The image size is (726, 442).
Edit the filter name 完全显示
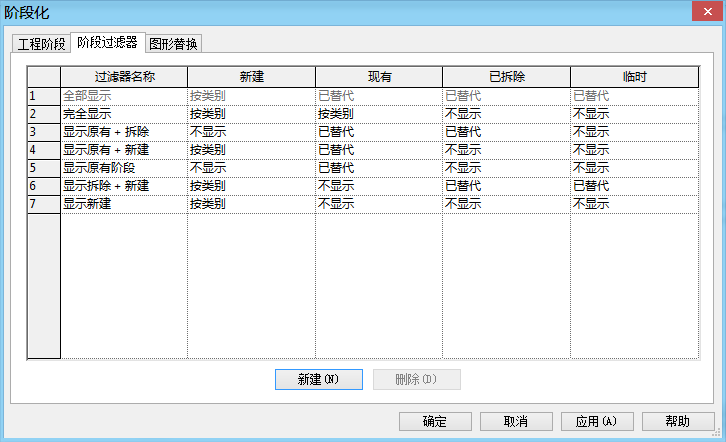point(124,114)
